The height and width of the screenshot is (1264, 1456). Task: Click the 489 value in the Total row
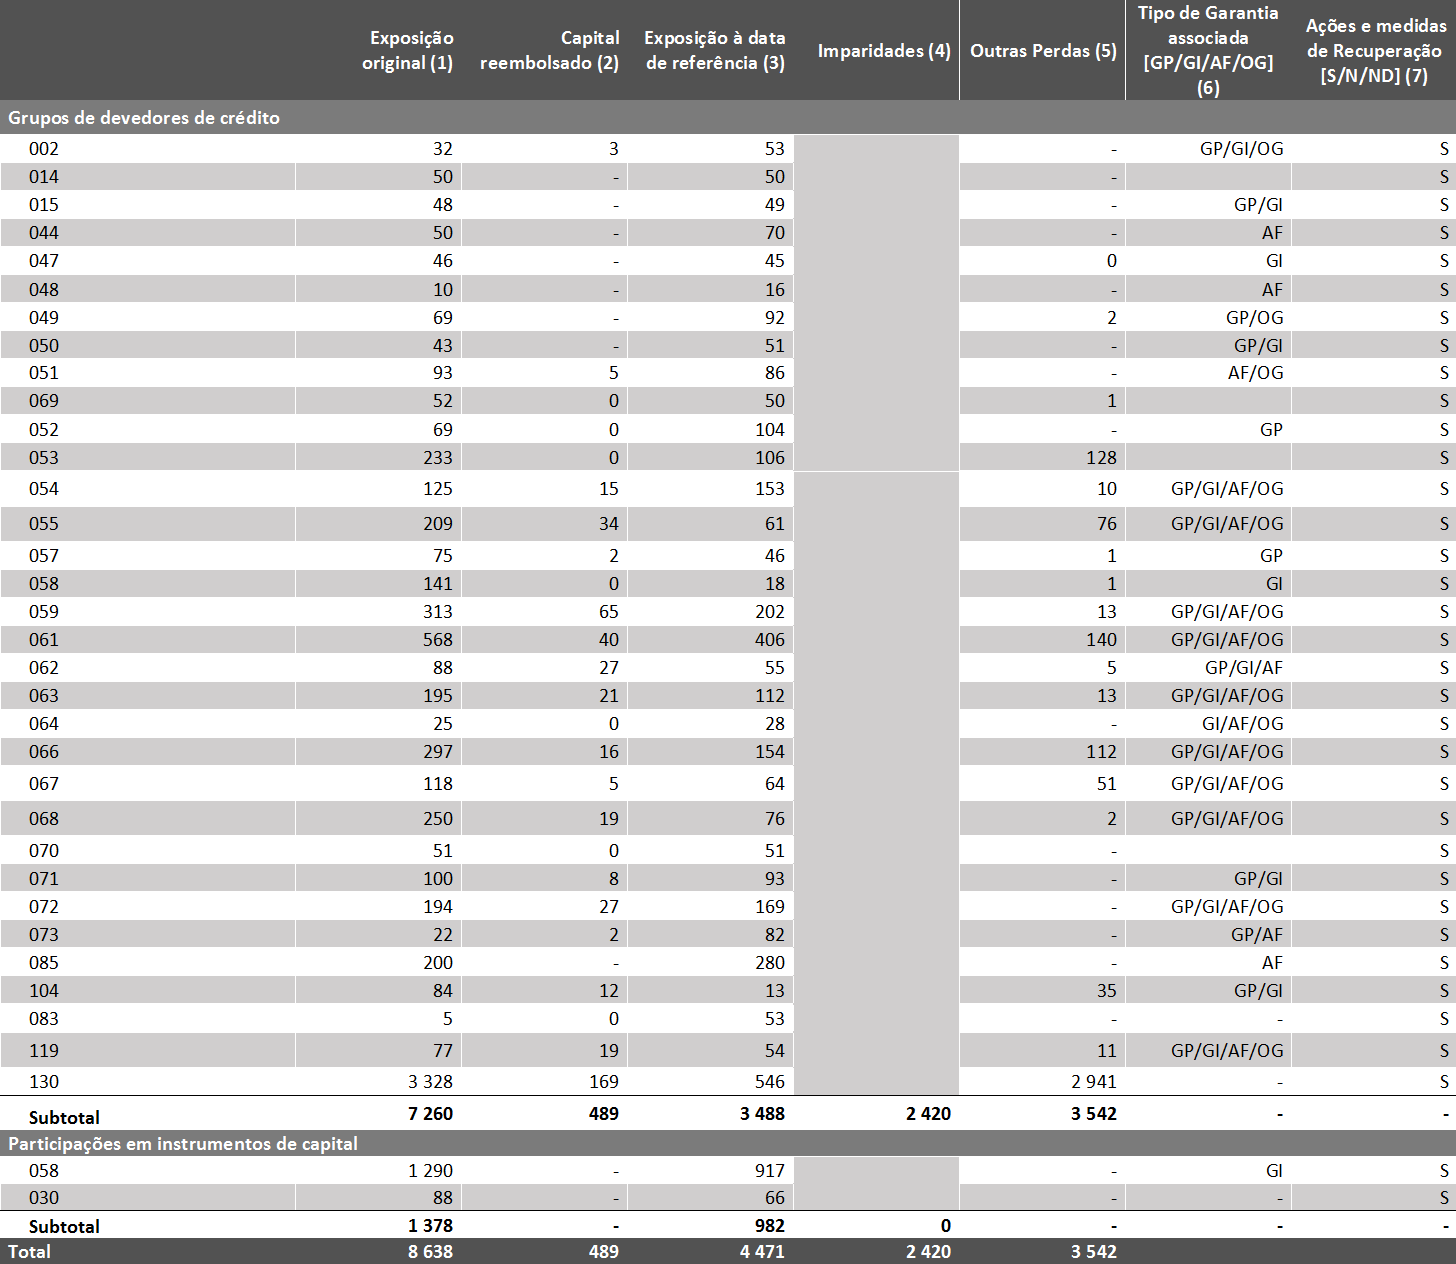pyautogui.click(x=604, y=1252)
